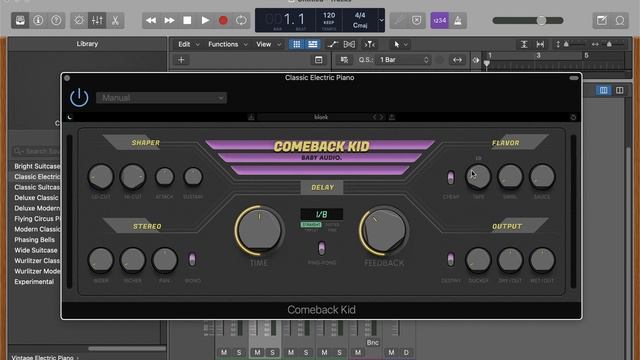Show automation with the curve icon
The width and height of the screenshot is (640, 360).
[x=333, y=44]
